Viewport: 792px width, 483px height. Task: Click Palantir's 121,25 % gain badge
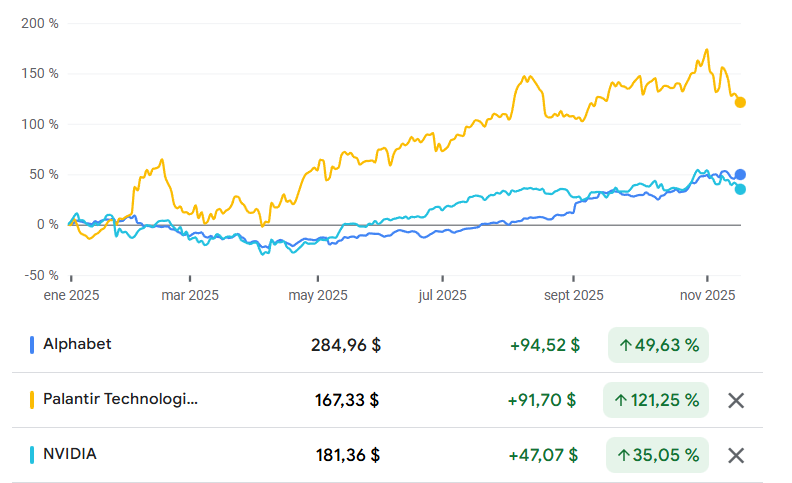[655, 400]
